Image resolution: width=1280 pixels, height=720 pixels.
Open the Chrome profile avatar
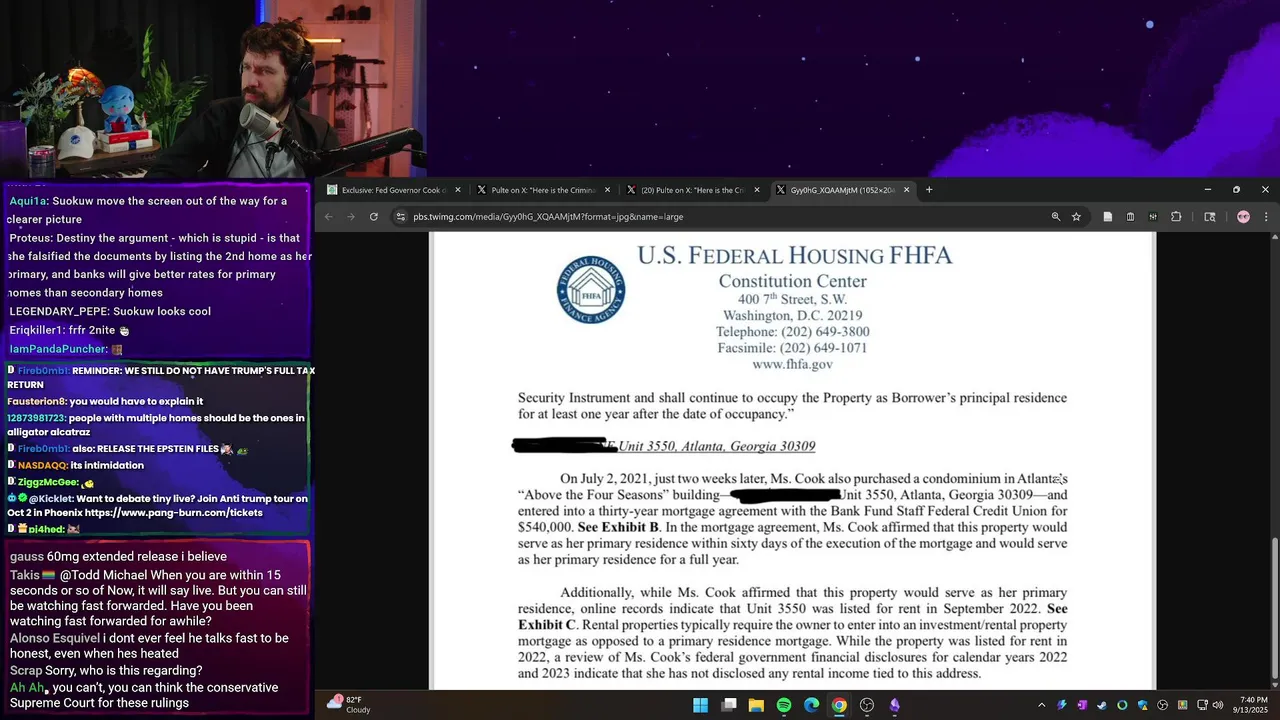[x=1243, y=217]
